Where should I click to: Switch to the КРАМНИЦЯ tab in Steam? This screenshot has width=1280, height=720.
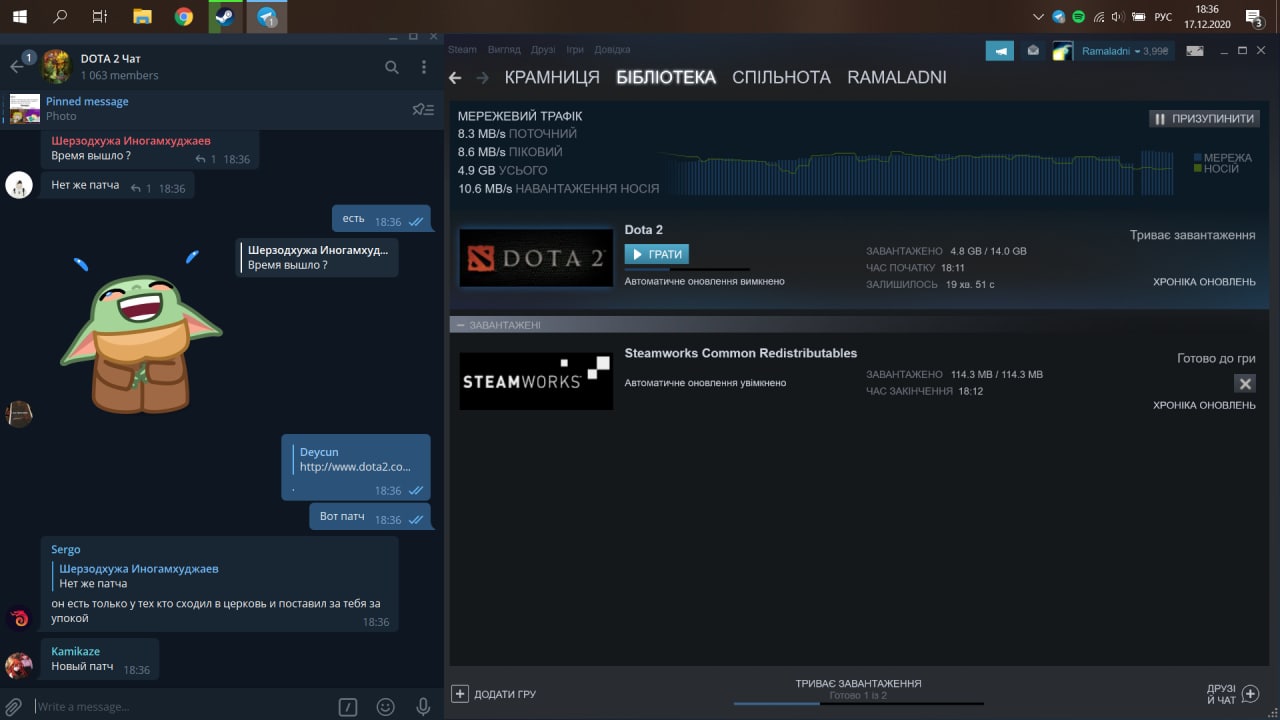pos(552,78)
